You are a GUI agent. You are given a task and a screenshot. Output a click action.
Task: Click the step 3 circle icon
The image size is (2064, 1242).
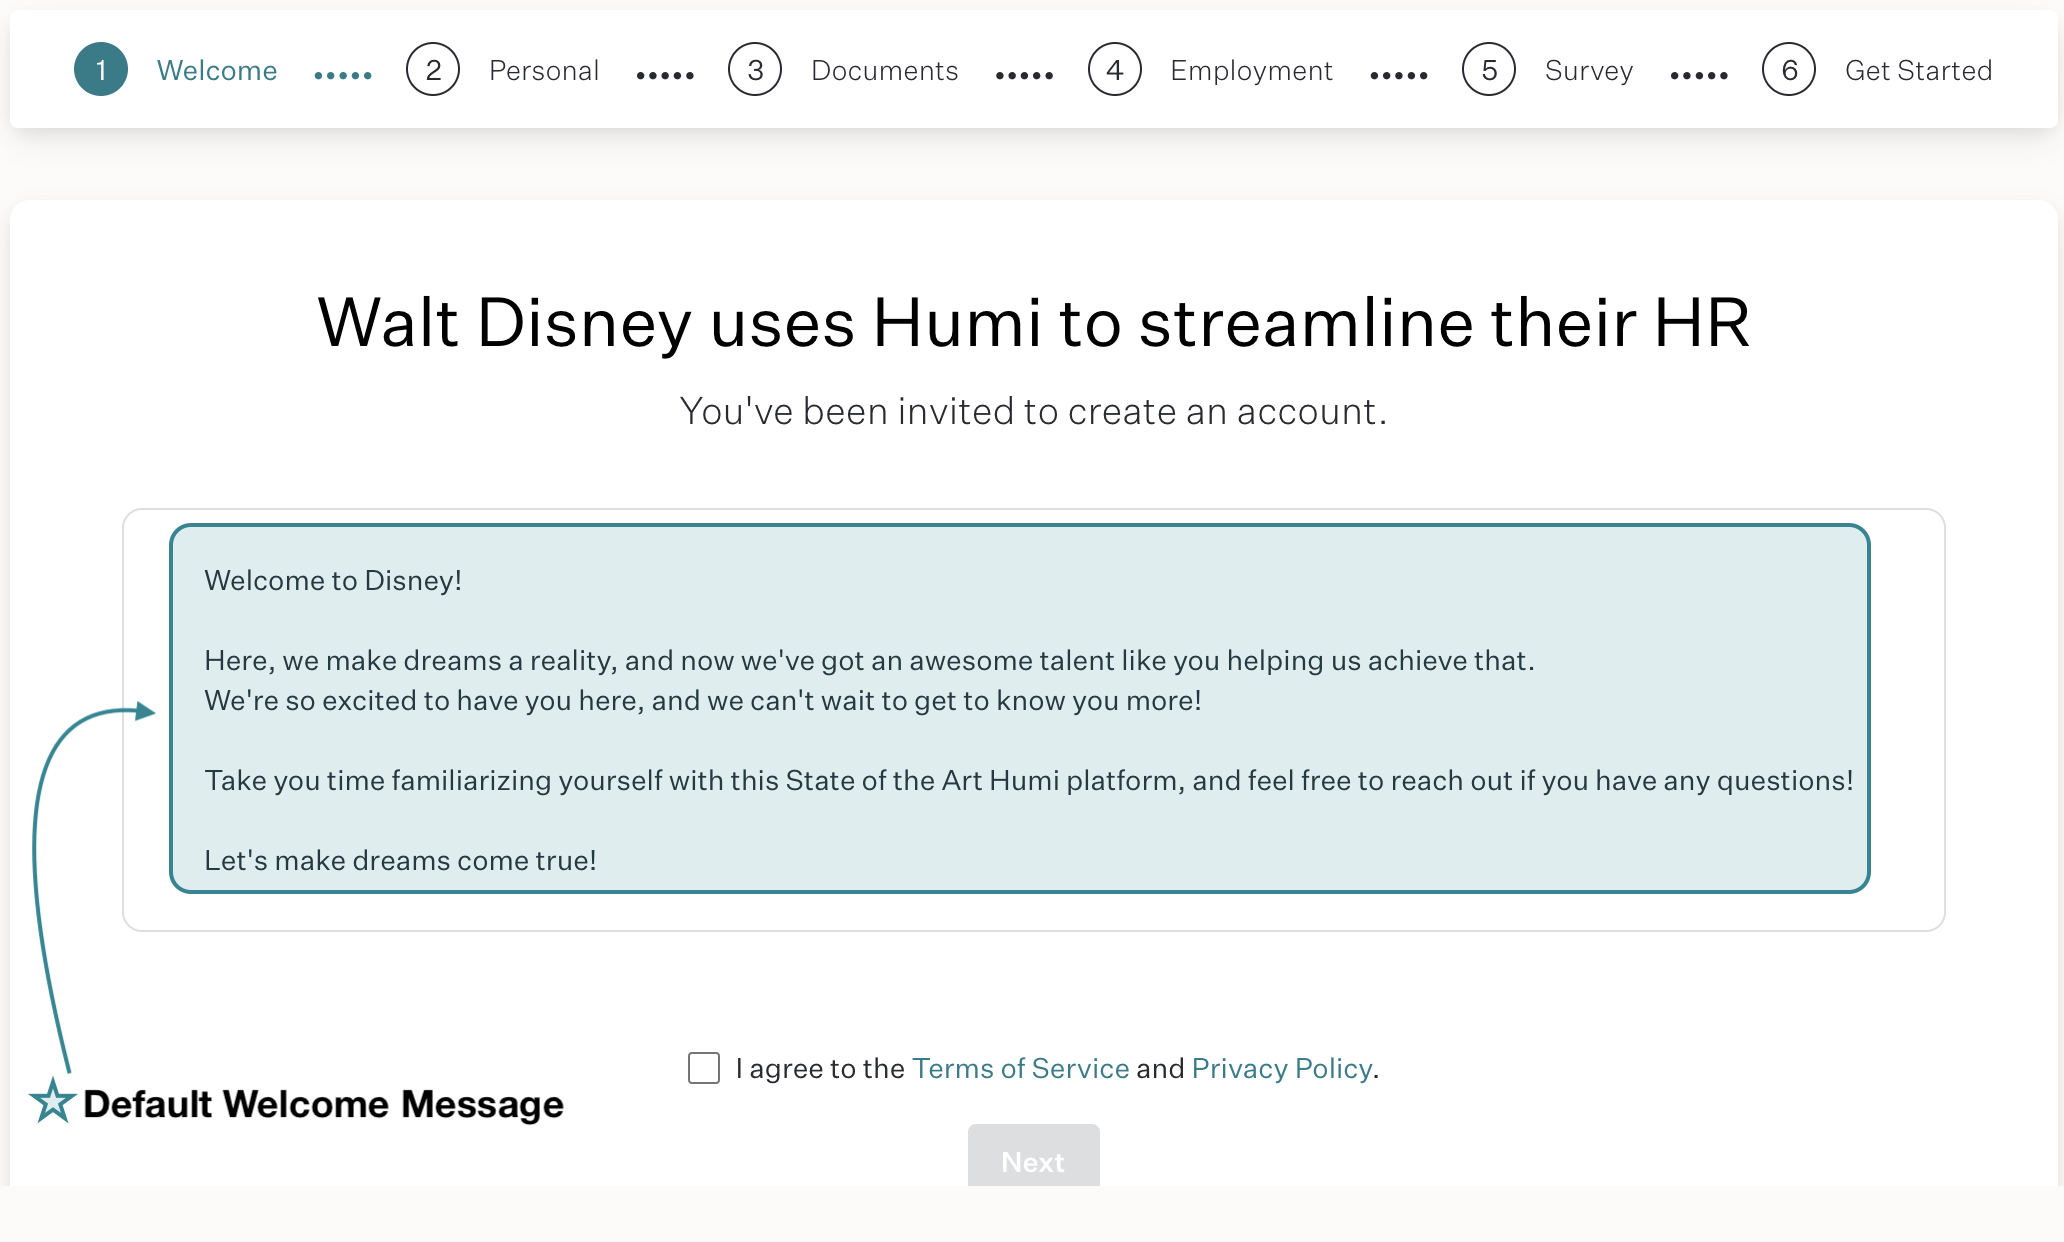click(x=755, y=70)
